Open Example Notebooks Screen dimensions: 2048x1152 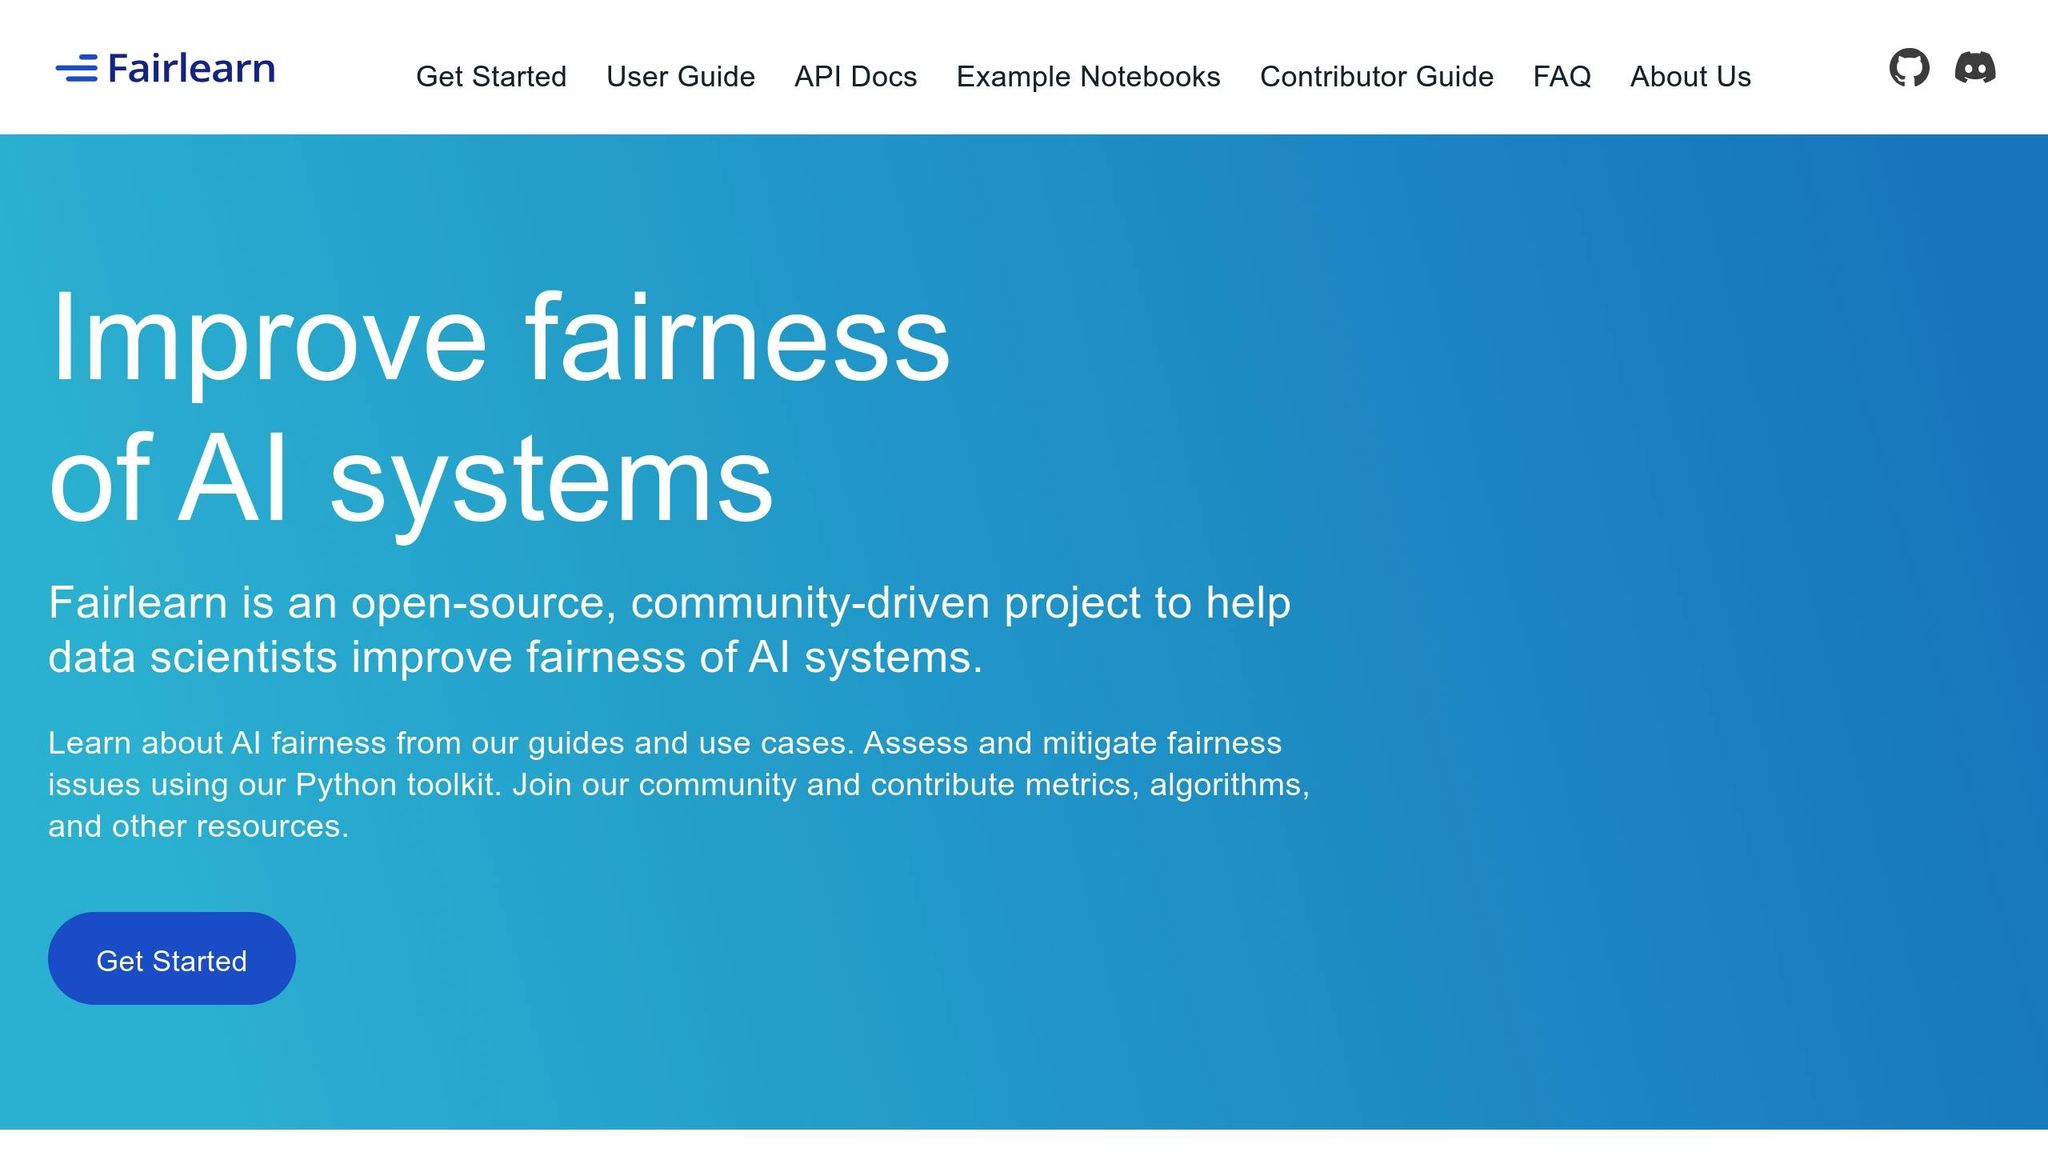click(1088, 76)
